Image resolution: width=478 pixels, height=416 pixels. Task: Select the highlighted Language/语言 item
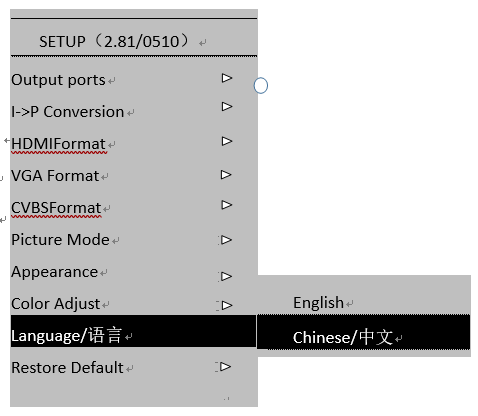point(133,331)
